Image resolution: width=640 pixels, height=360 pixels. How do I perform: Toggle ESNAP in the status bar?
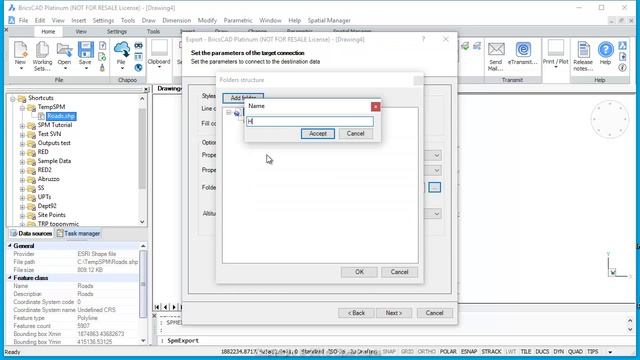click(x=469, y=351)
